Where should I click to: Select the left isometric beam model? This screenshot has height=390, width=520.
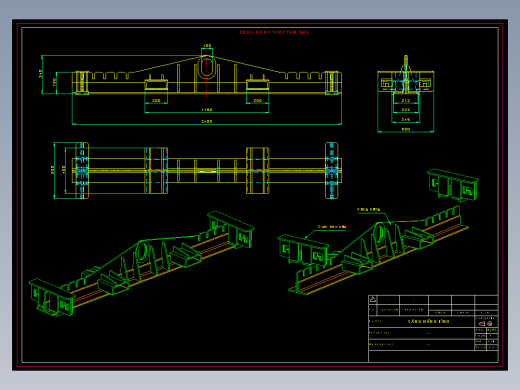coord(142,263)
